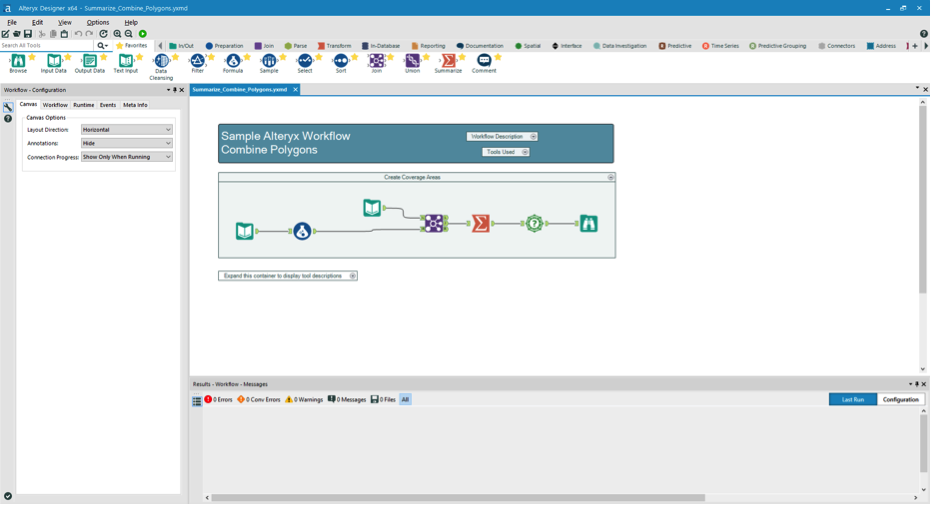Open the Events configuration tab

pos(107,105)
